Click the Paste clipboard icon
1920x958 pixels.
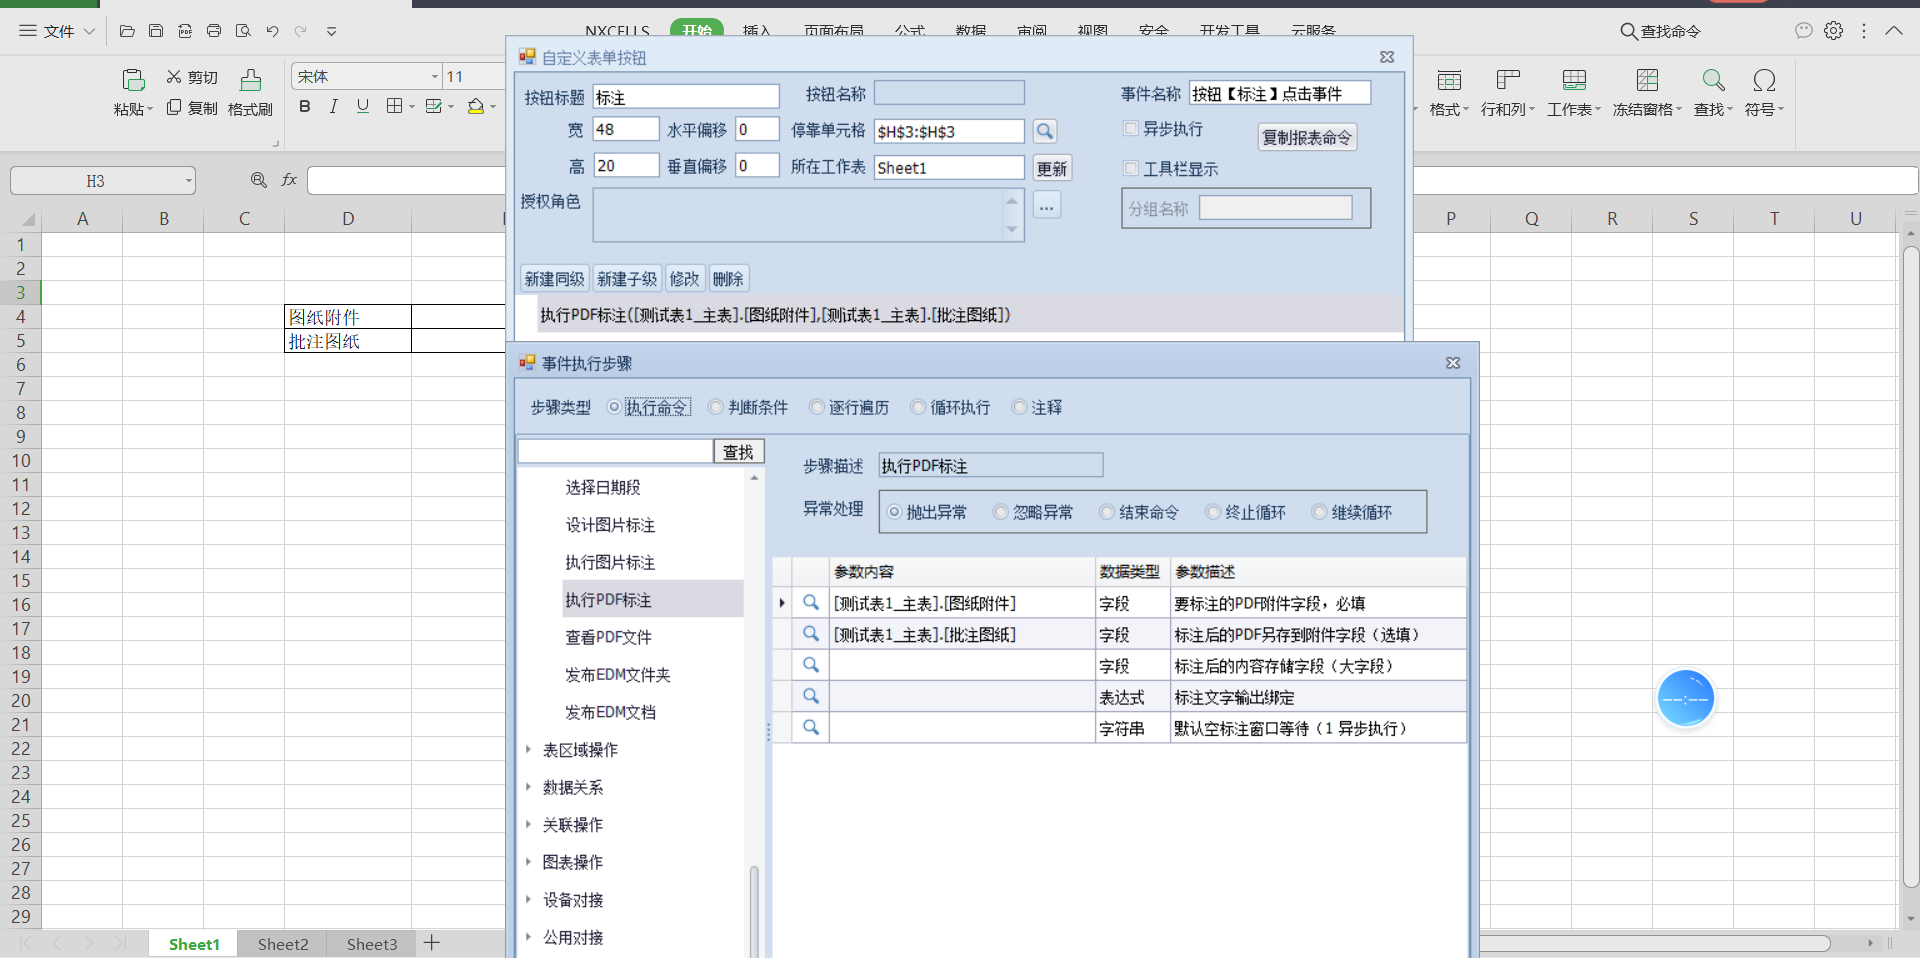point(133,80)
